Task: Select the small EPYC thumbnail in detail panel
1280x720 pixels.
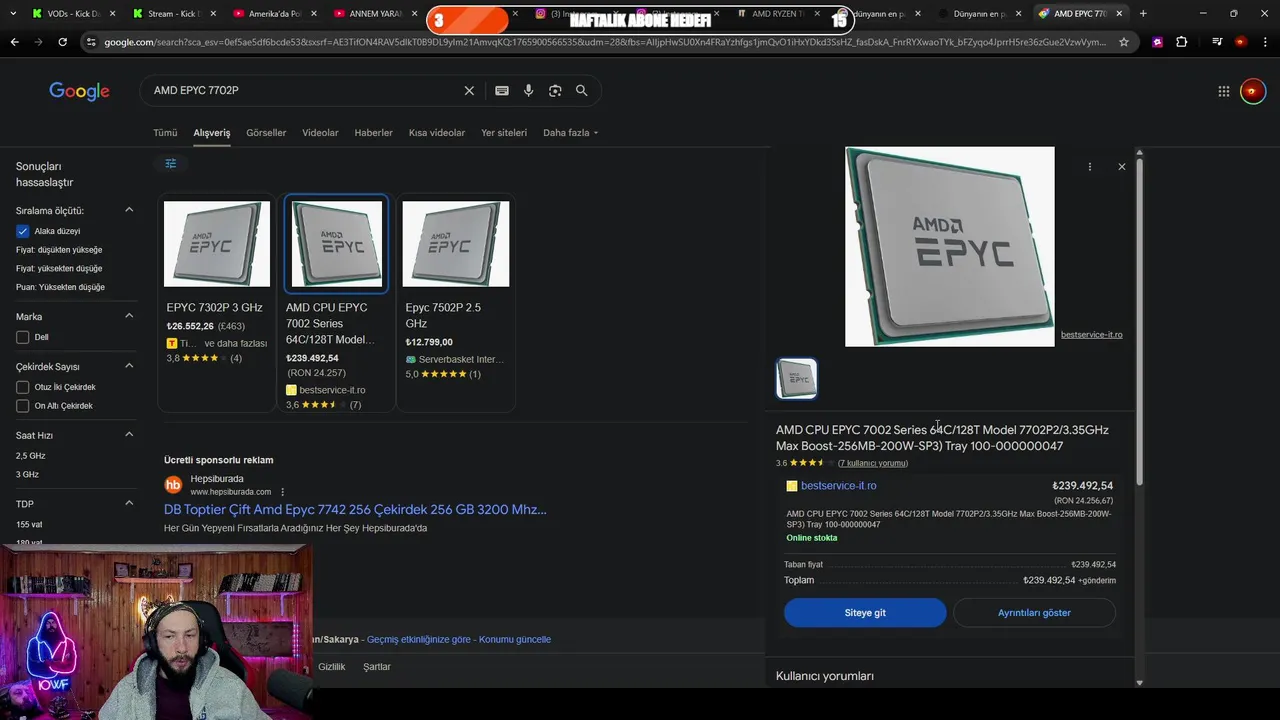Action: click(797, 379)
